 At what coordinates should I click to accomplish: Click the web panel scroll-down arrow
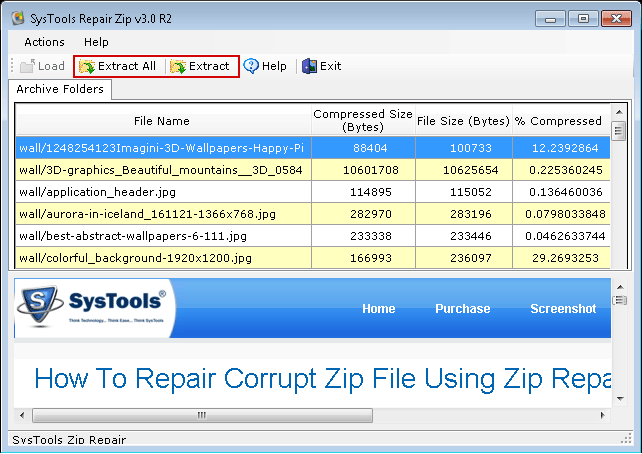pyautogui.click(x=620, y=398)
